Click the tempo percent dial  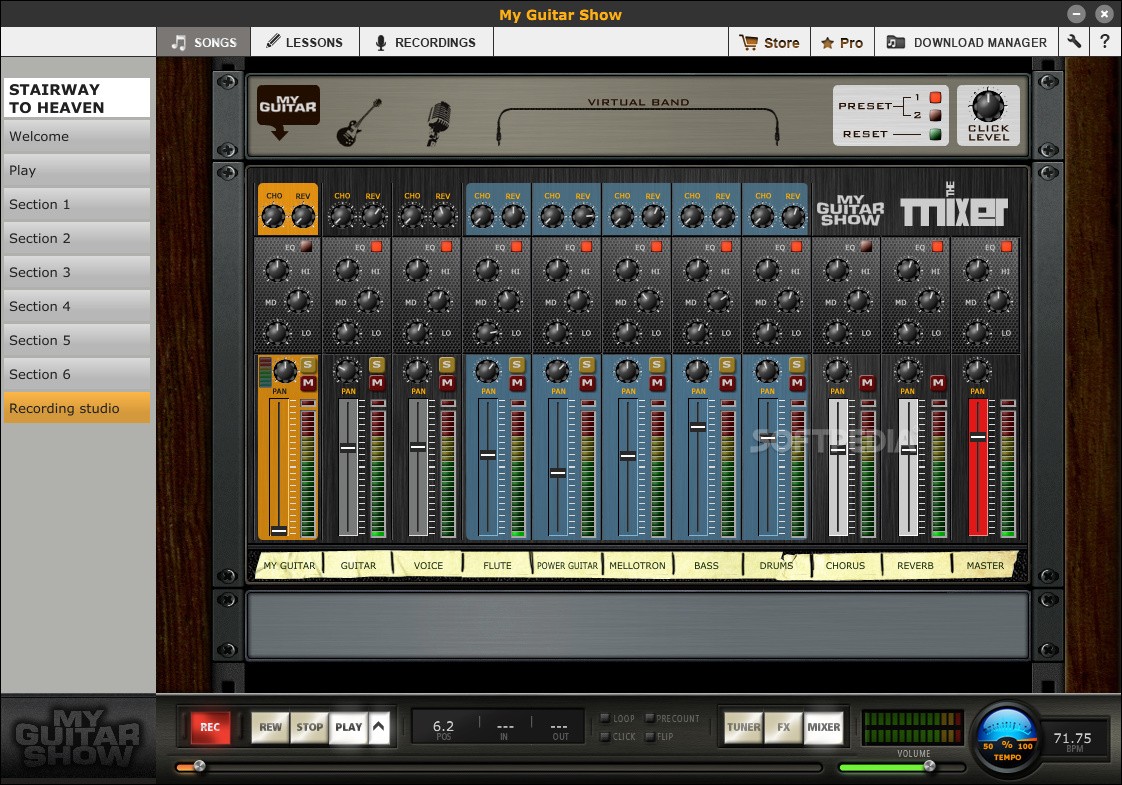pyautogui.click(x=1007, y=736)
